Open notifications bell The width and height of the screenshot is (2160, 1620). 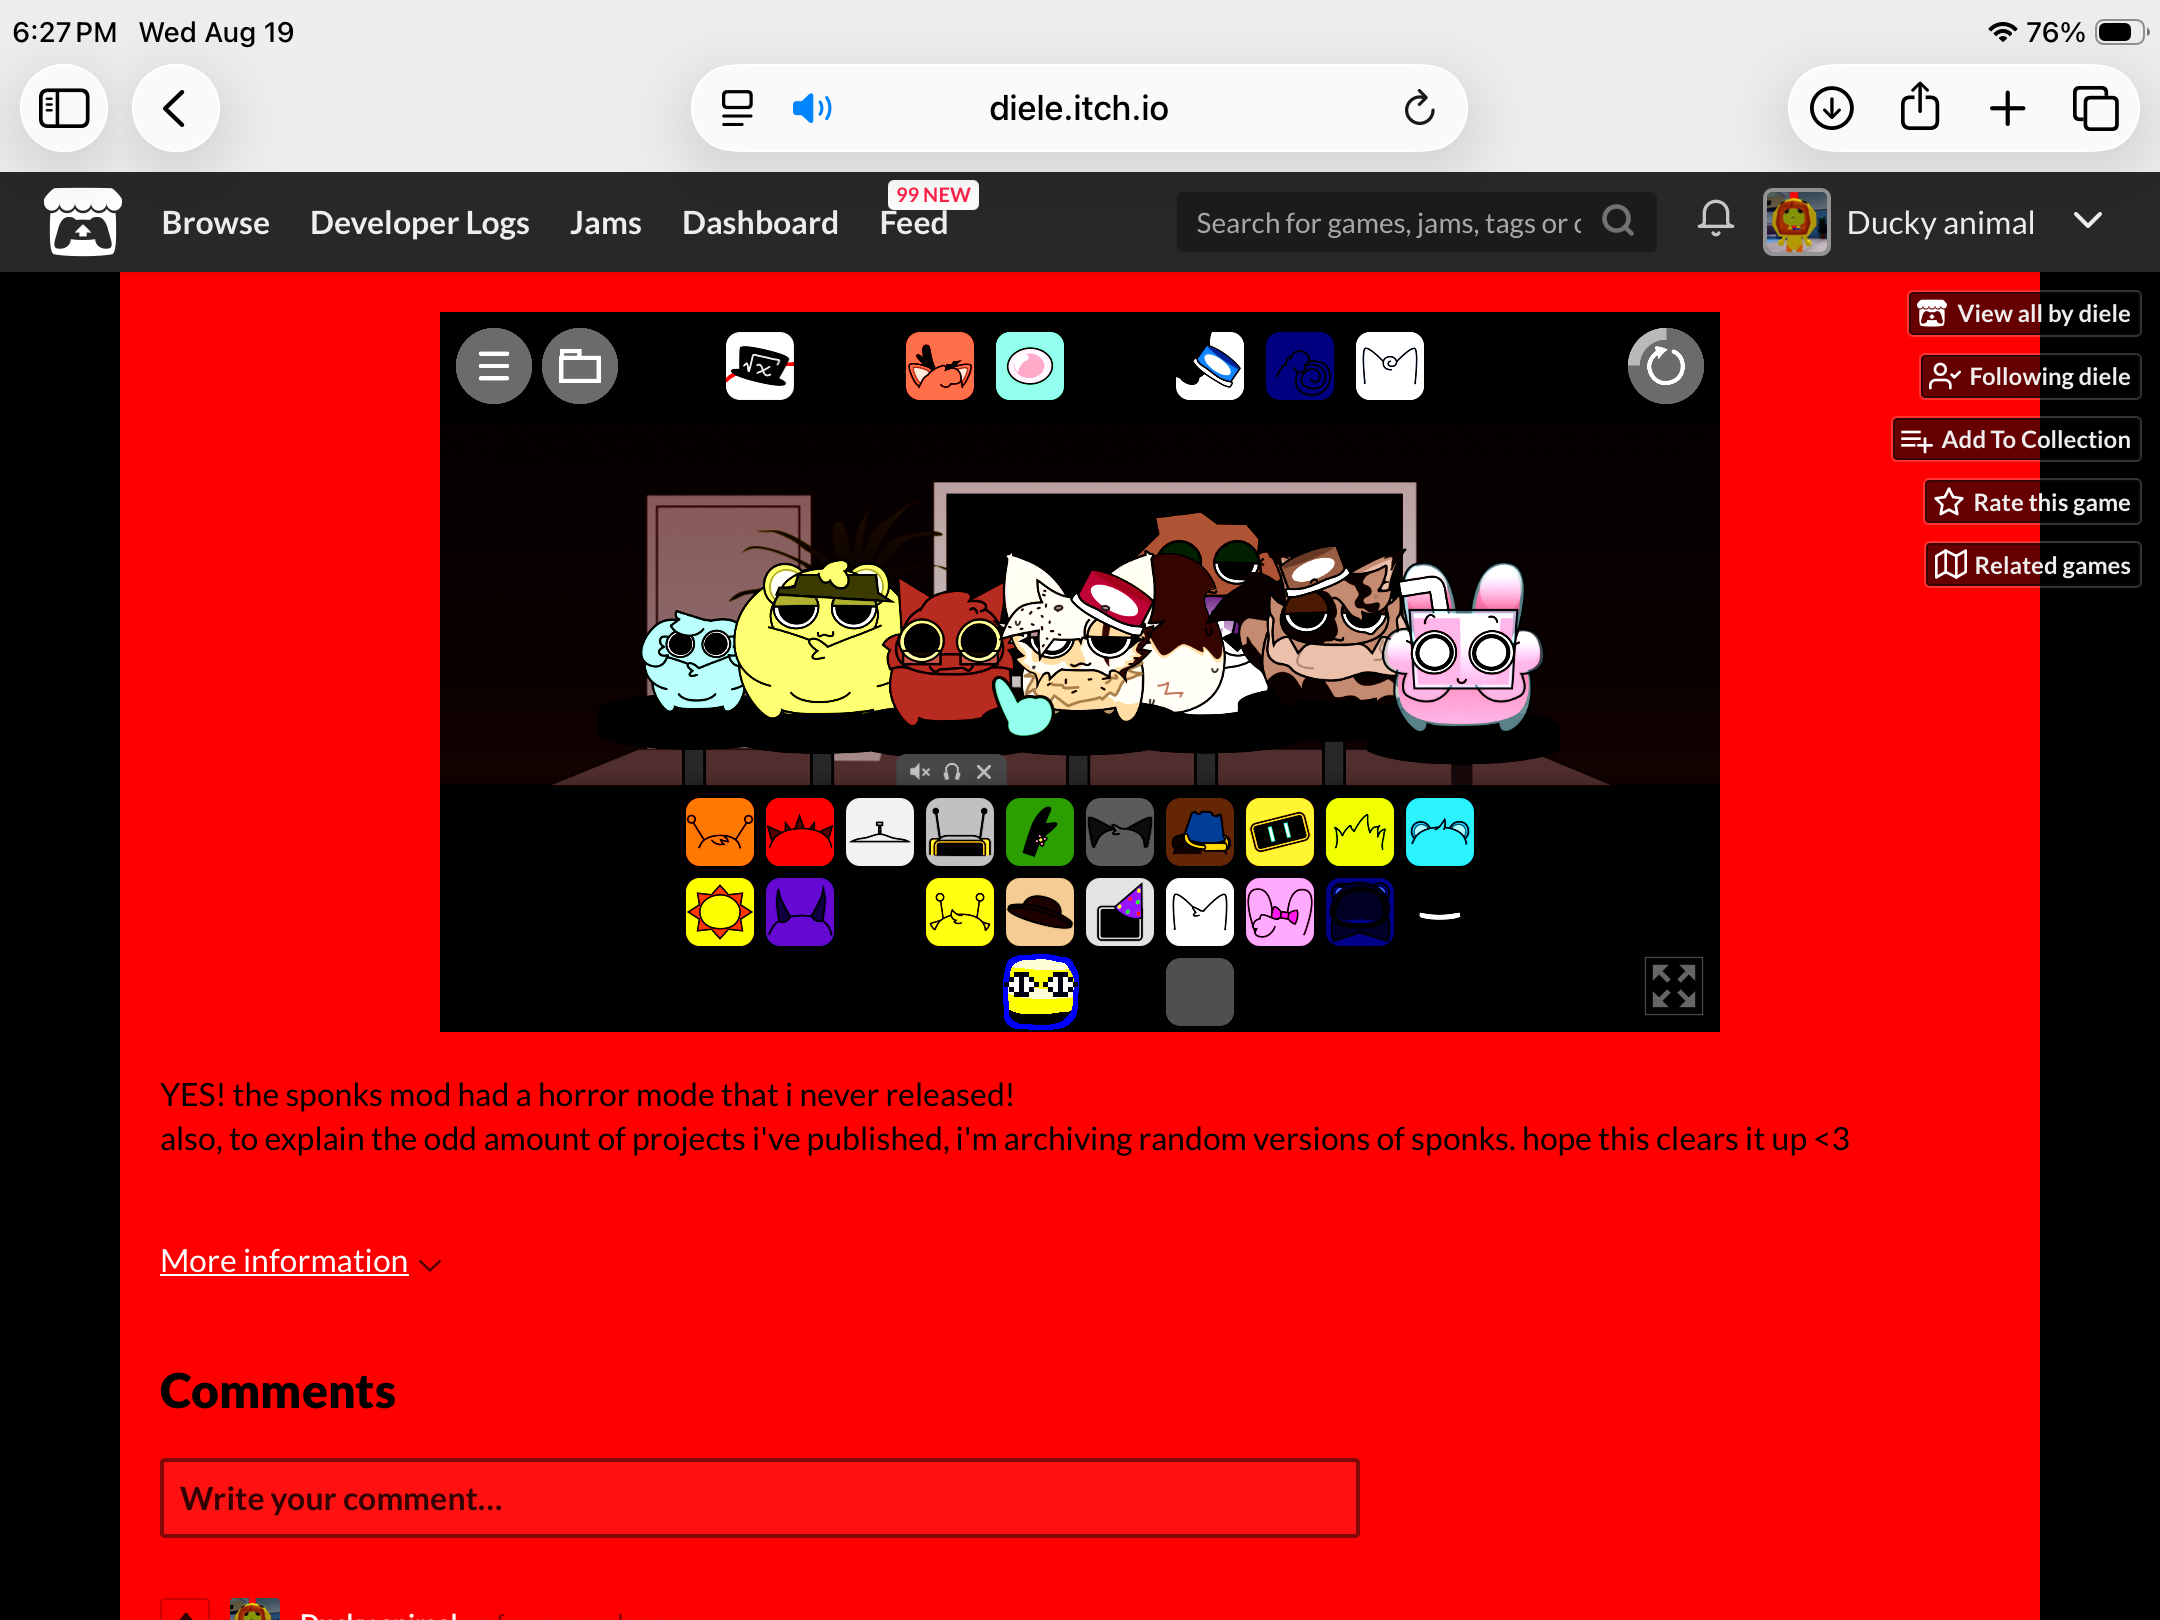click(x=1716, y=219)
